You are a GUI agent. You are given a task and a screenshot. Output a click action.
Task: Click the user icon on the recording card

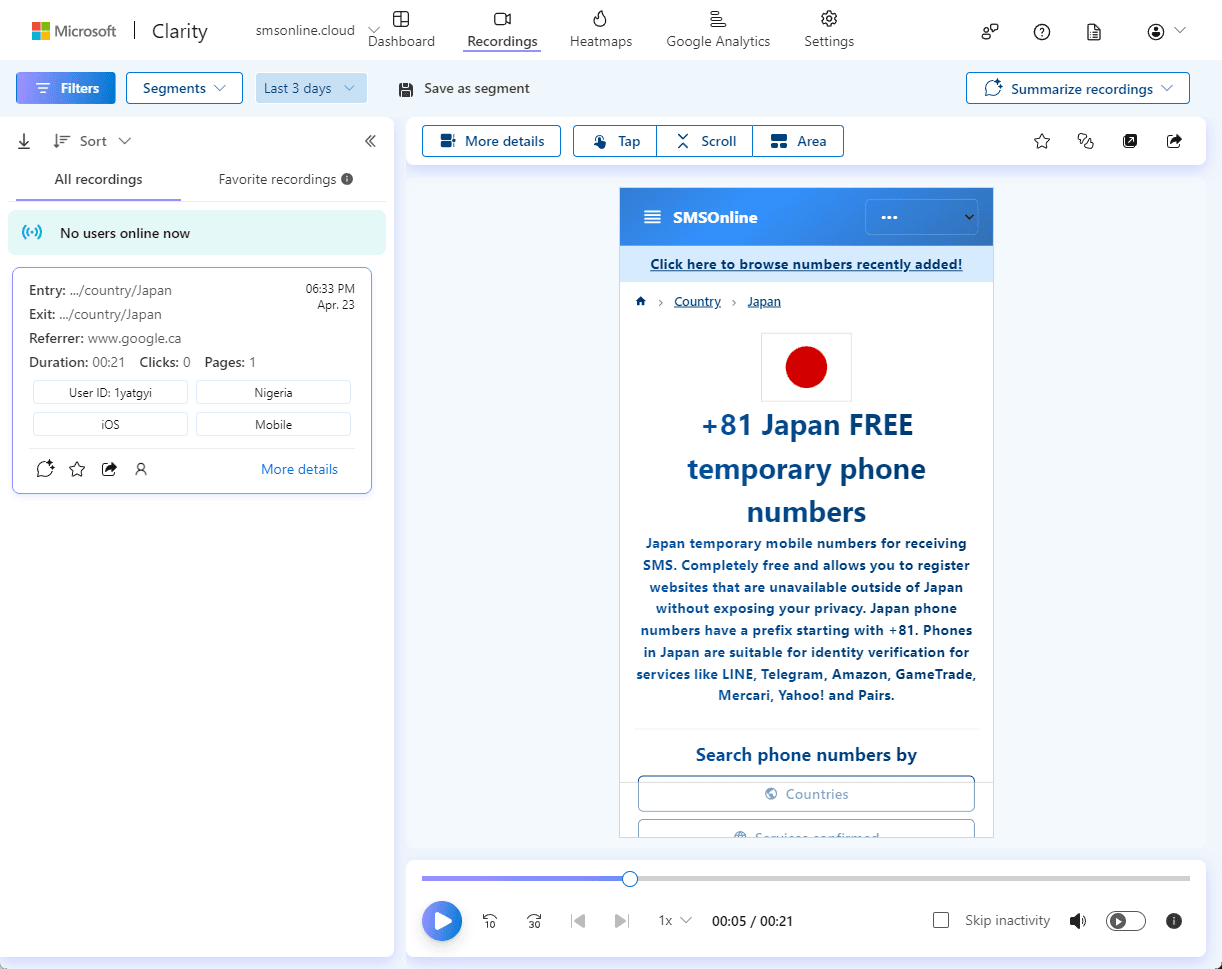[x=141, y=469]
